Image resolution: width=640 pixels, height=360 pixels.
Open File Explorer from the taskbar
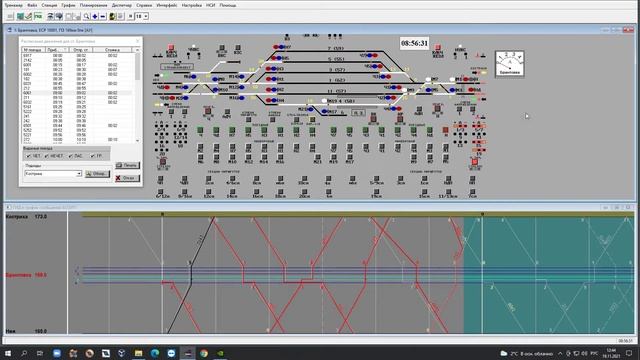coord(138,353)
